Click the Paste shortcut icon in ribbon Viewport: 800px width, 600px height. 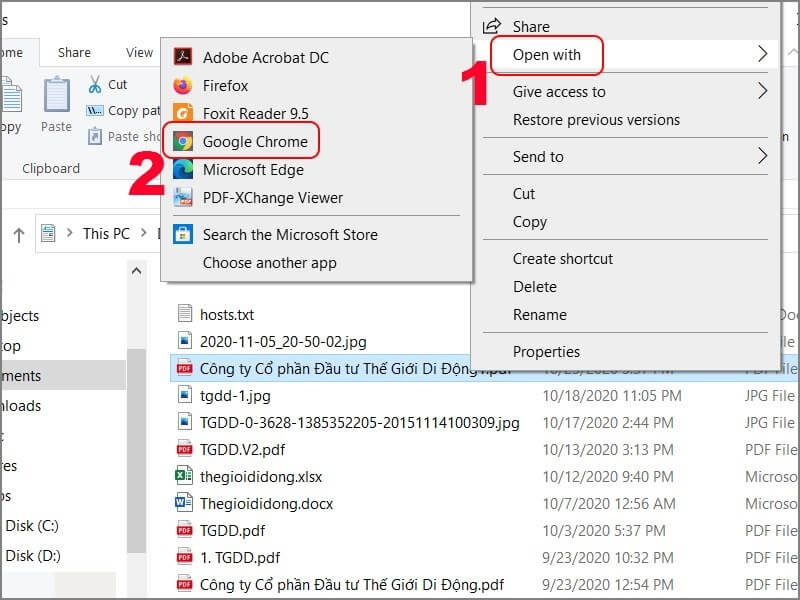tap(95, 136)
